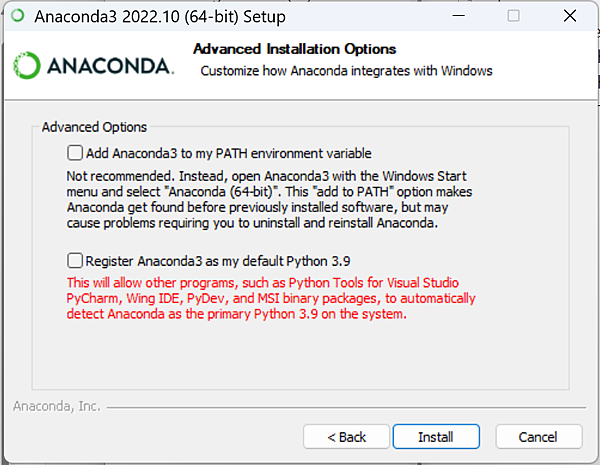The width and height of the screenshot is (600, 465).
Task: Abort setup using the Cancel button
Action: [x=539, y=436]
